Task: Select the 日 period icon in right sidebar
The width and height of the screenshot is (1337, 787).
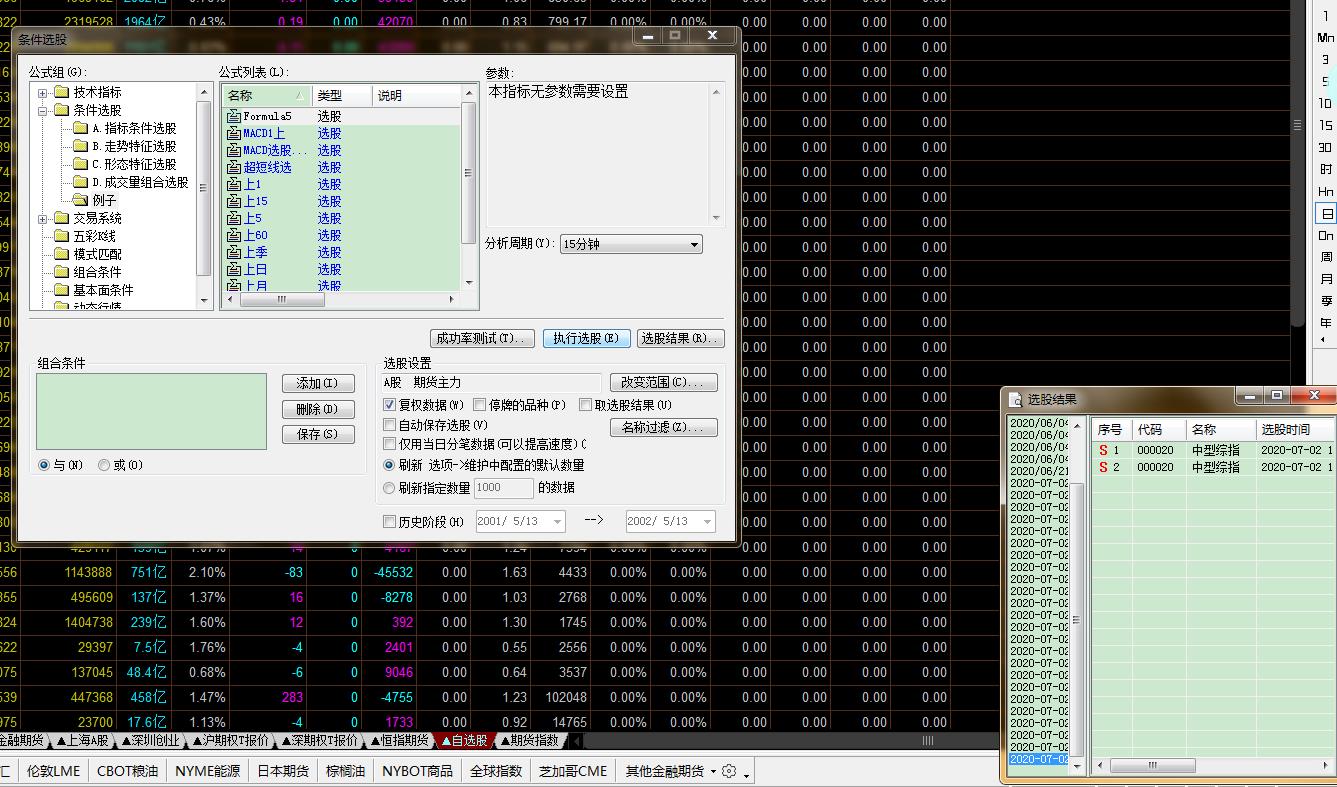Action: tap(1326, 214)
